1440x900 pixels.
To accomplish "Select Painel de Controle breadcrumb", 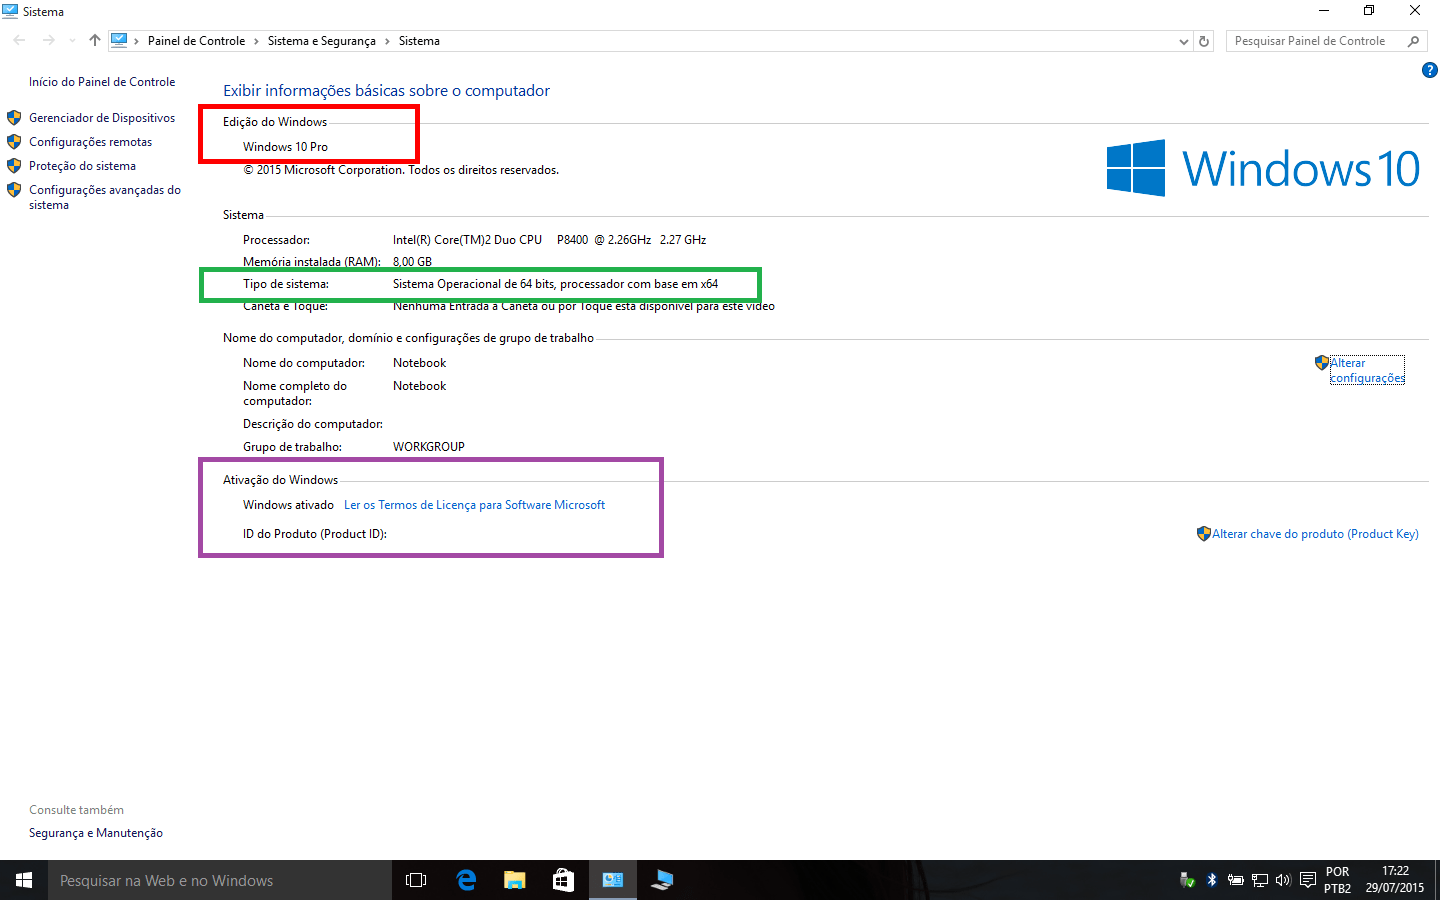I will (x=196, y=41).
